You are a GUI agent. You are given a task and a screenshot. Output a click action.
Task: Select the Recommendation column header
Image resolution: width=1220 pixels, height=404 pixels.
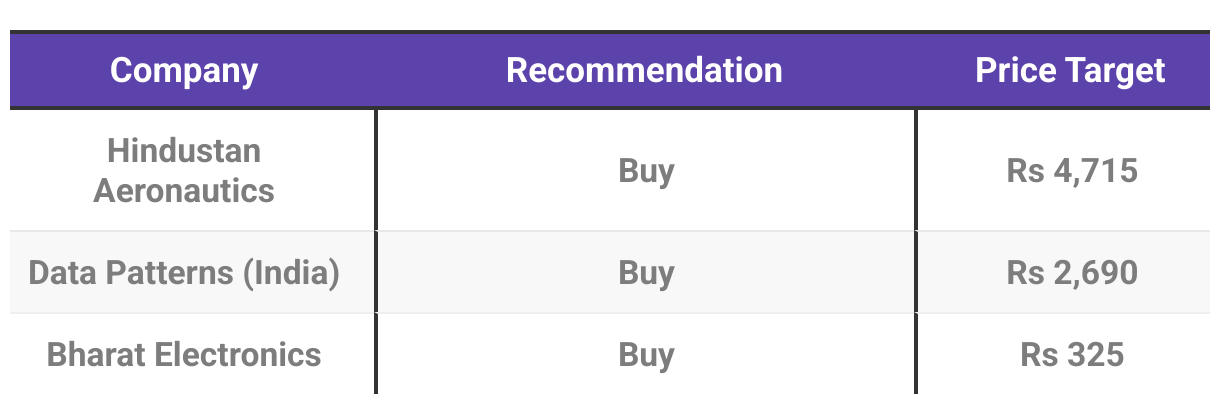(644, 71)
